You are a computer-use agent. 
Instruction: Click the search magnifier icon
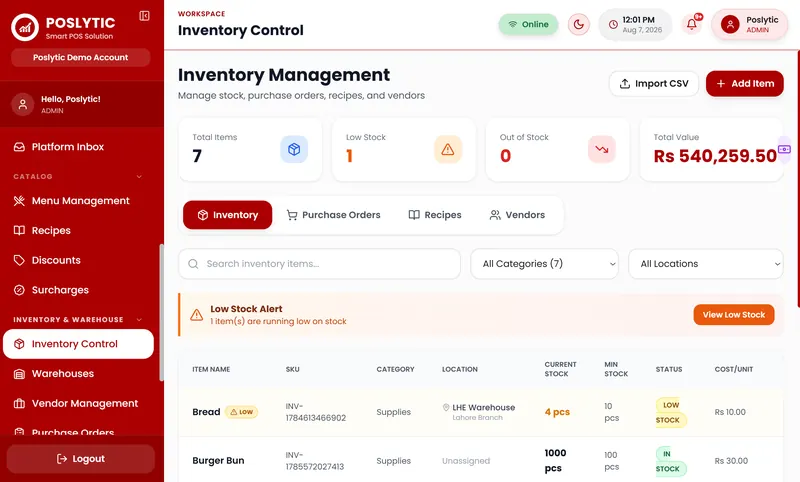point(193,264)
